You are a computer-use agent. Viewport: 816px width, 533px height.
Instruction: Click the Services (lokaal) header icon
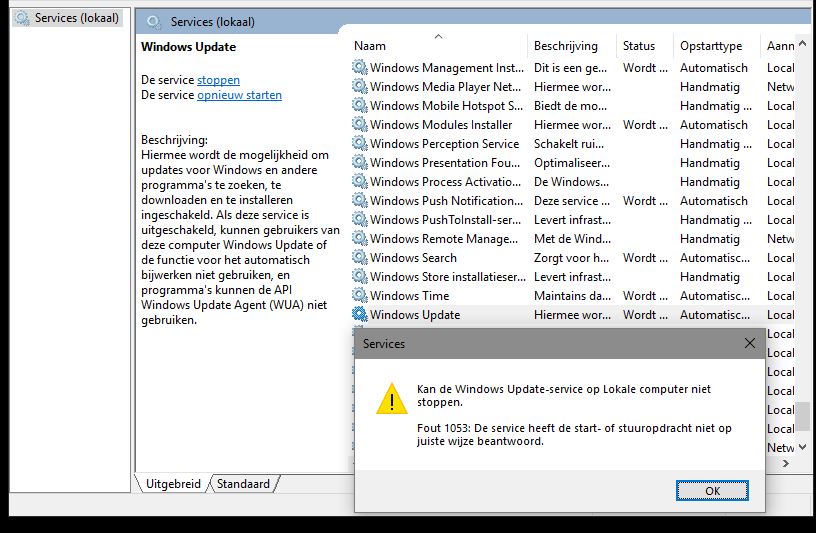tap(154, 22)
